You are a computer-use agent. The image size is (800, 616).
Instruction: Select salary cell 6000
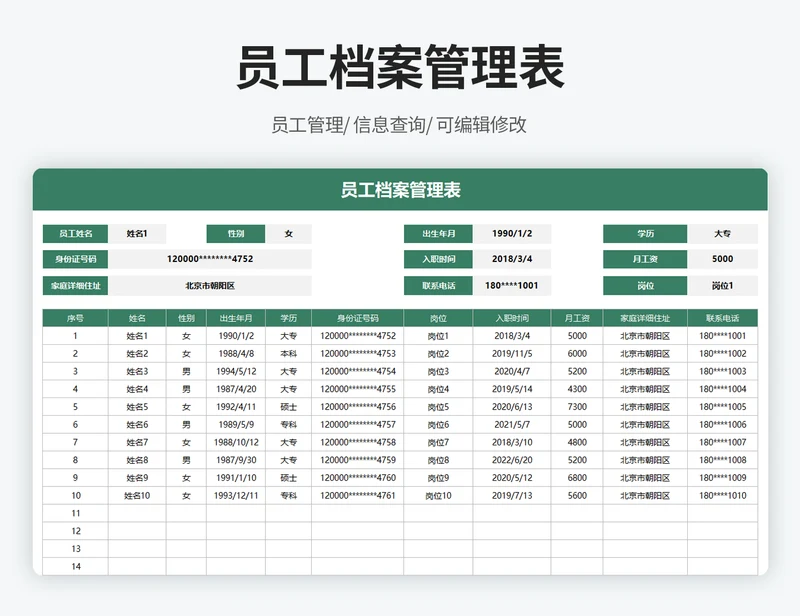[577, 354]
